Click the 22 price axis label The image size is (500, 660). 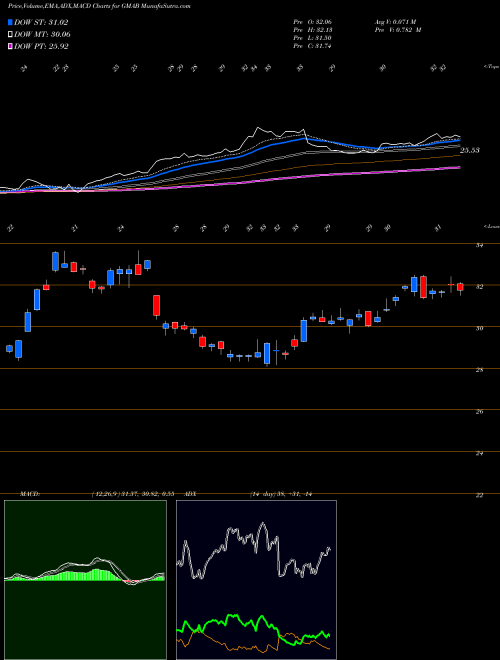click(x=479, y=495)
